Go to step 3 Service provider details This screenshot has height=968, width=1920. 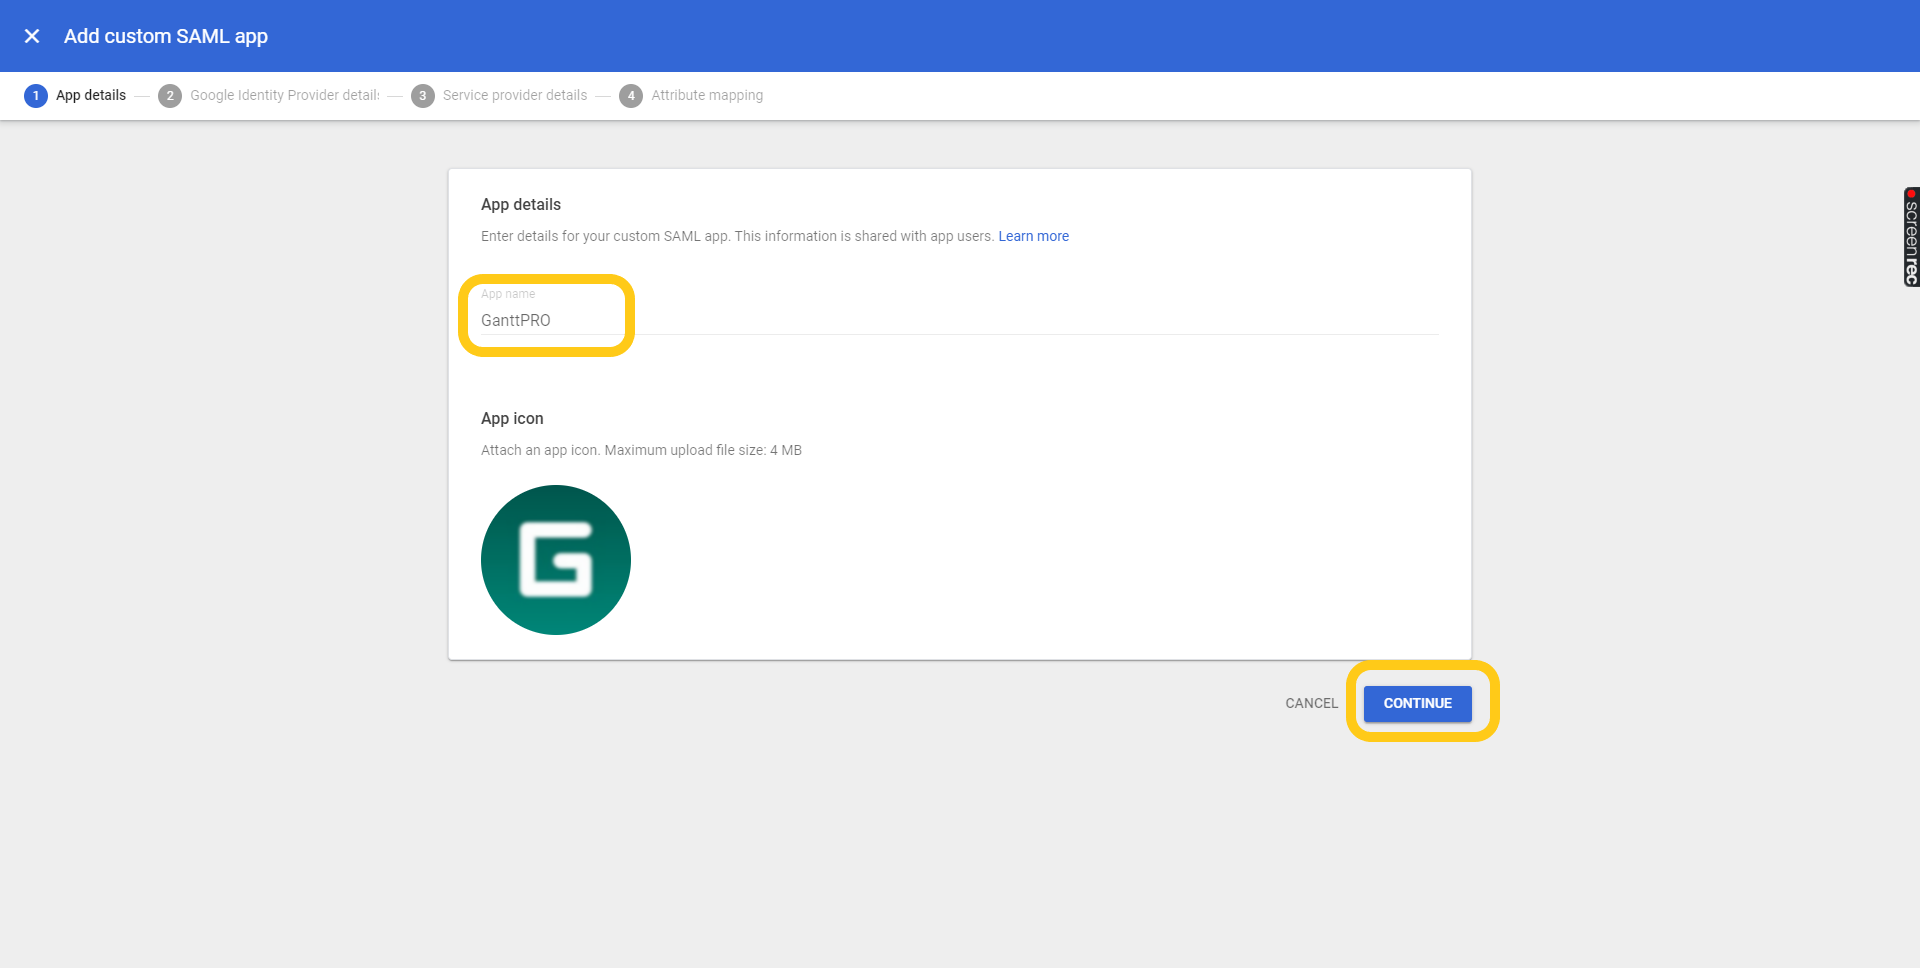coord(499,95)
